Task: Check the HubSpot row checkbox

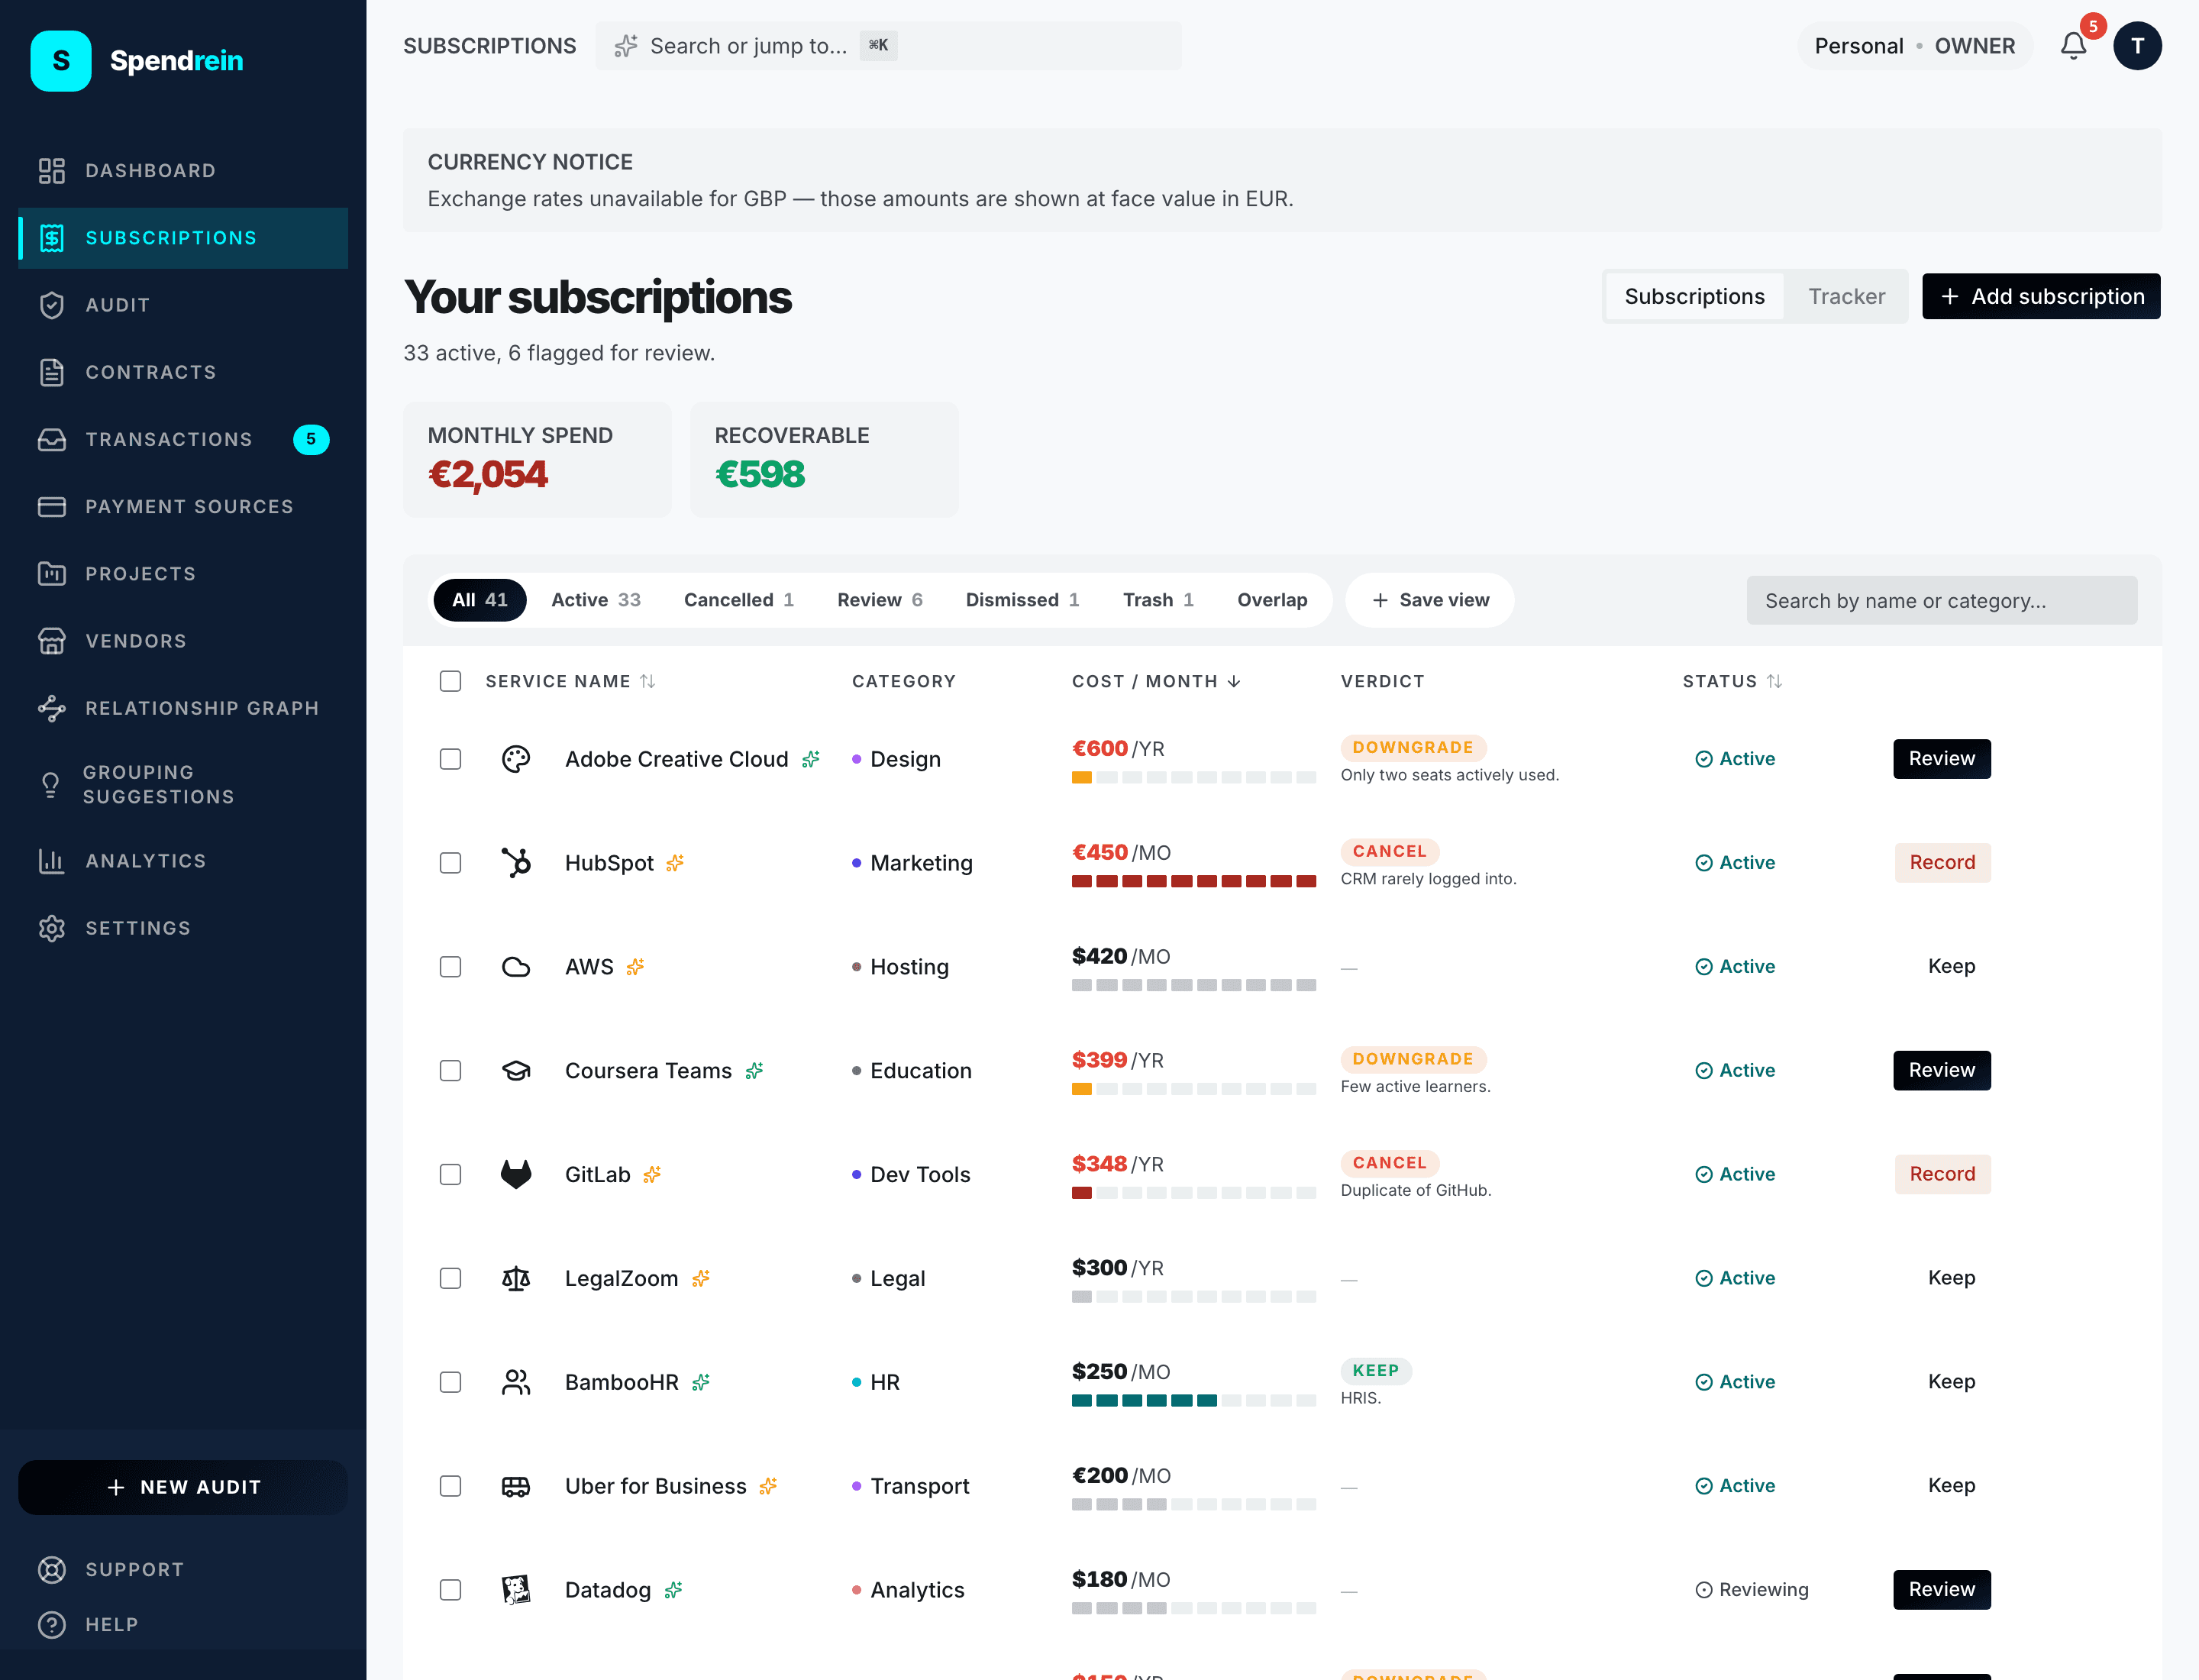Action: (x=451, y=863)
